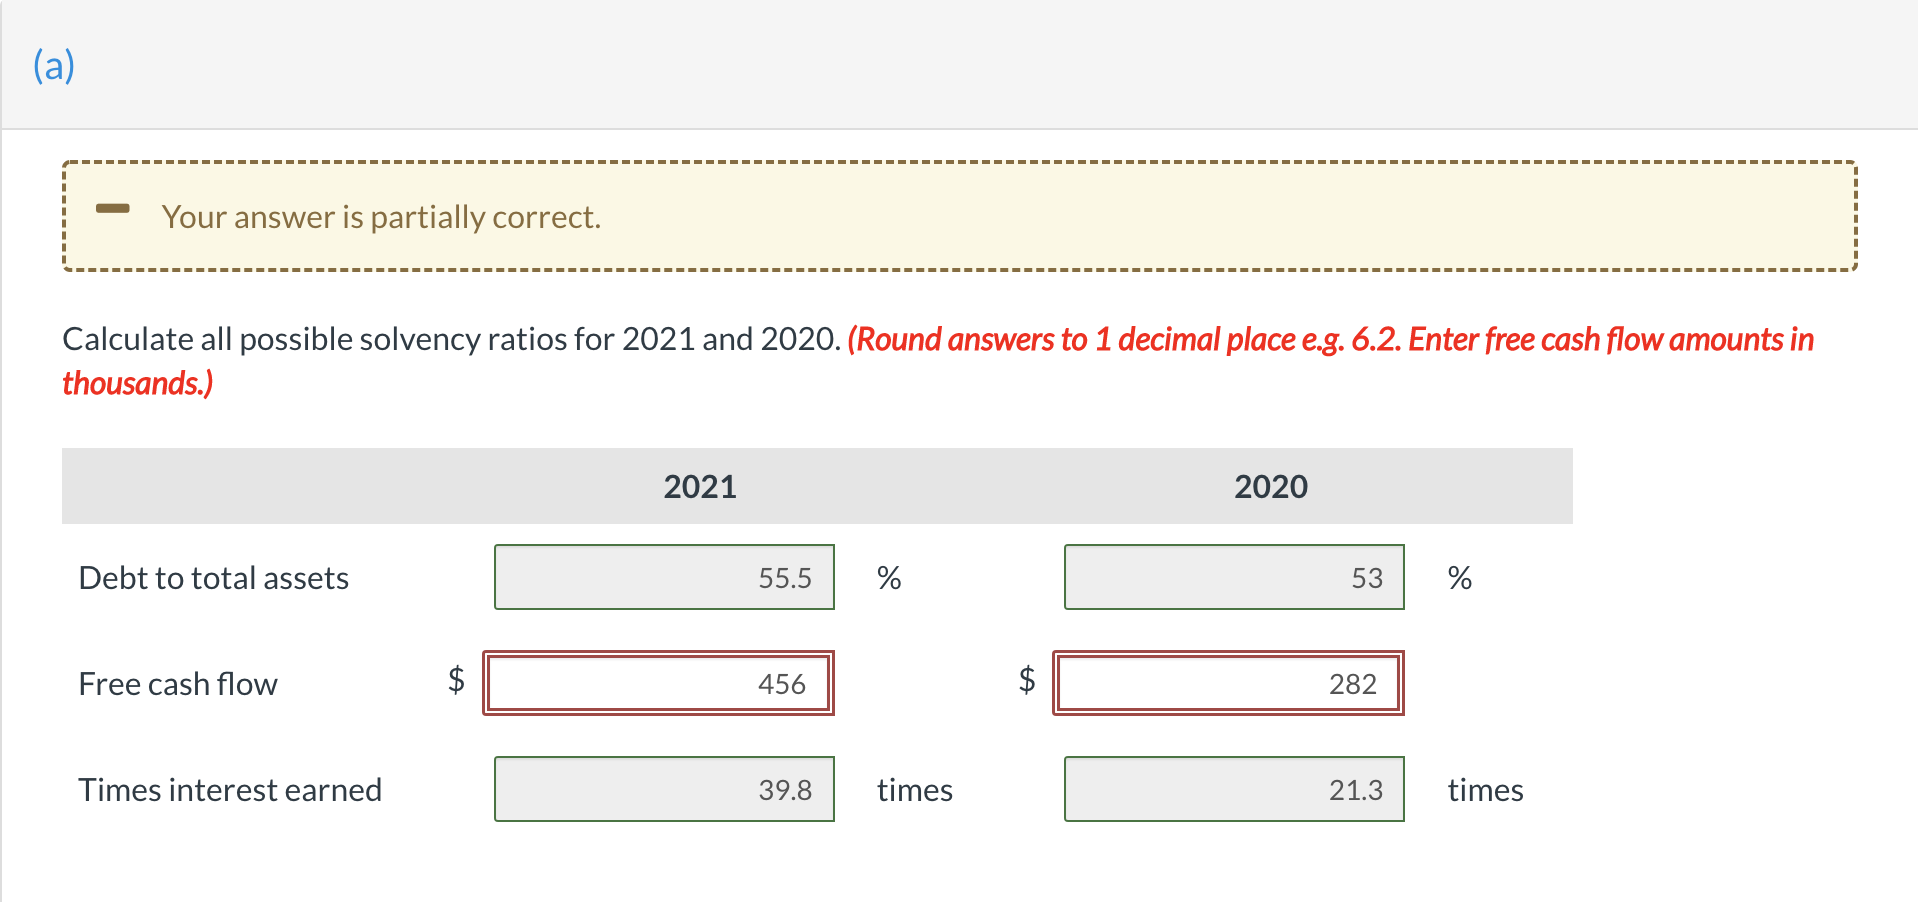This screenshot has width=1918, height=902.
Task: Click the red rounding instruction text
Action: pyautogui.click(x=1328, y=340)
